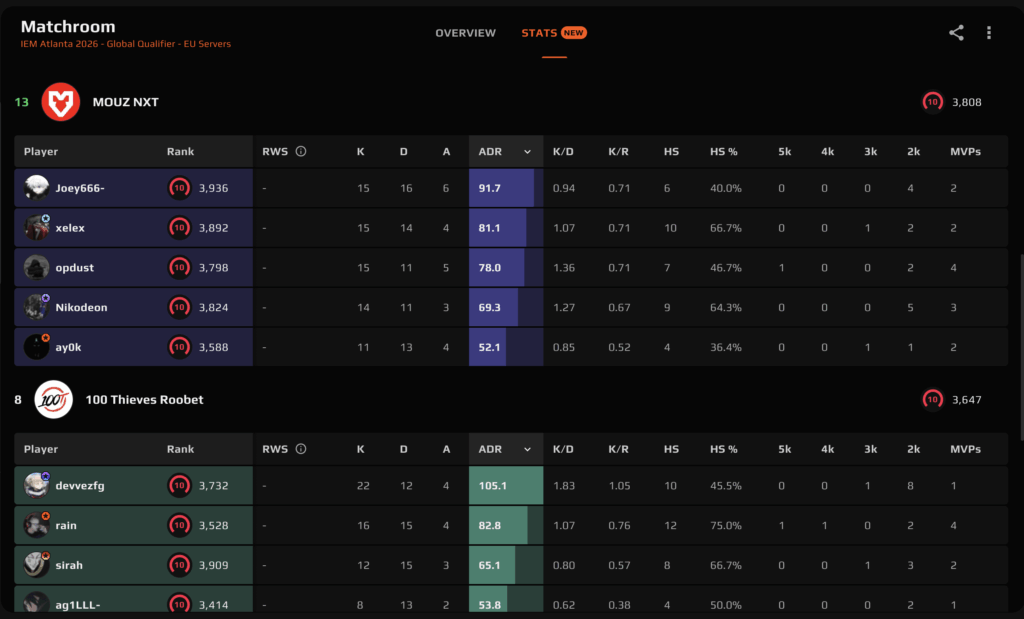Screen dimensions: 1024x619
Task: Click the RWS info icon in MOUZ NXT table
Action: pos(301,151)
